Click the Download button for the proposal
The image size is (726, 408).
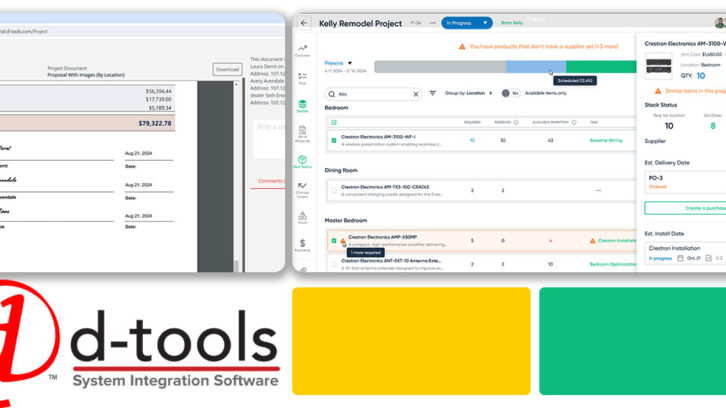(227, 70)
